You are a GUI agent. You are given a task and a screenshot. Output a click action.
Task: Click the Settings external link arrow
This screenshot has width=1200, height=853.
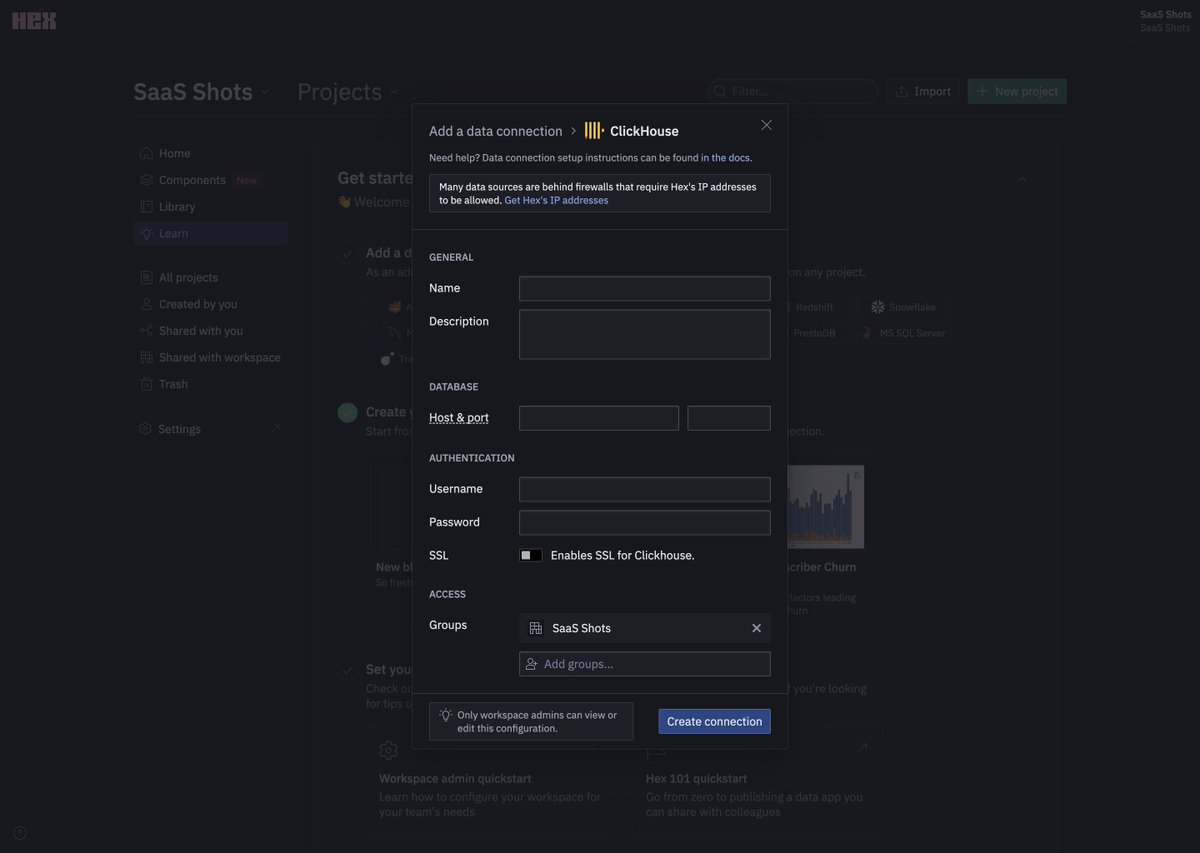[275, 429]
